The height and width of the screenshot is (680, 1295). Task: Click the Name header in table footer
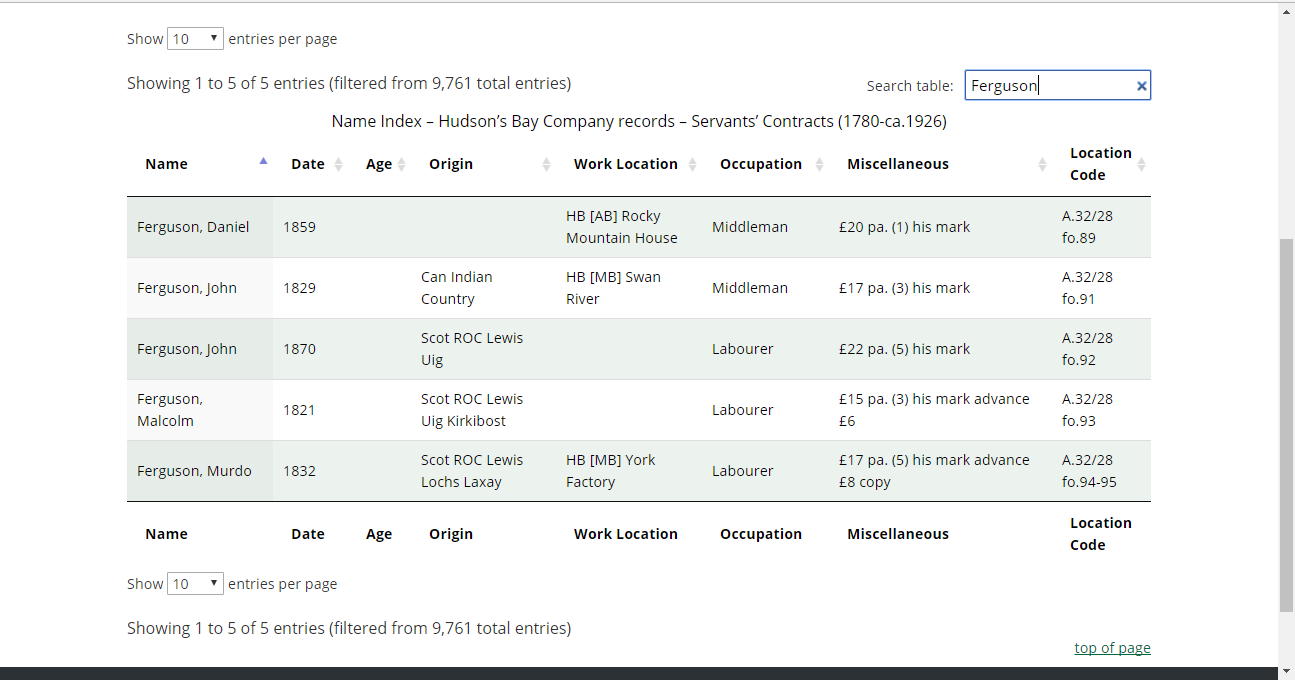point(166,534)
